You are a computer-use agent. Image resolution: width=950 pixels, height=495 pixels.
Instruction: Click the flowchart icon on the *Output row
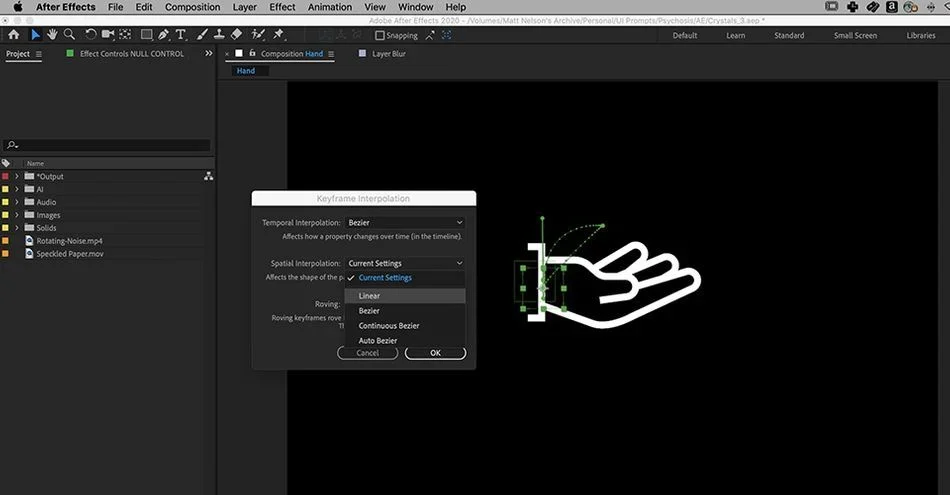(x=208, y=176)
